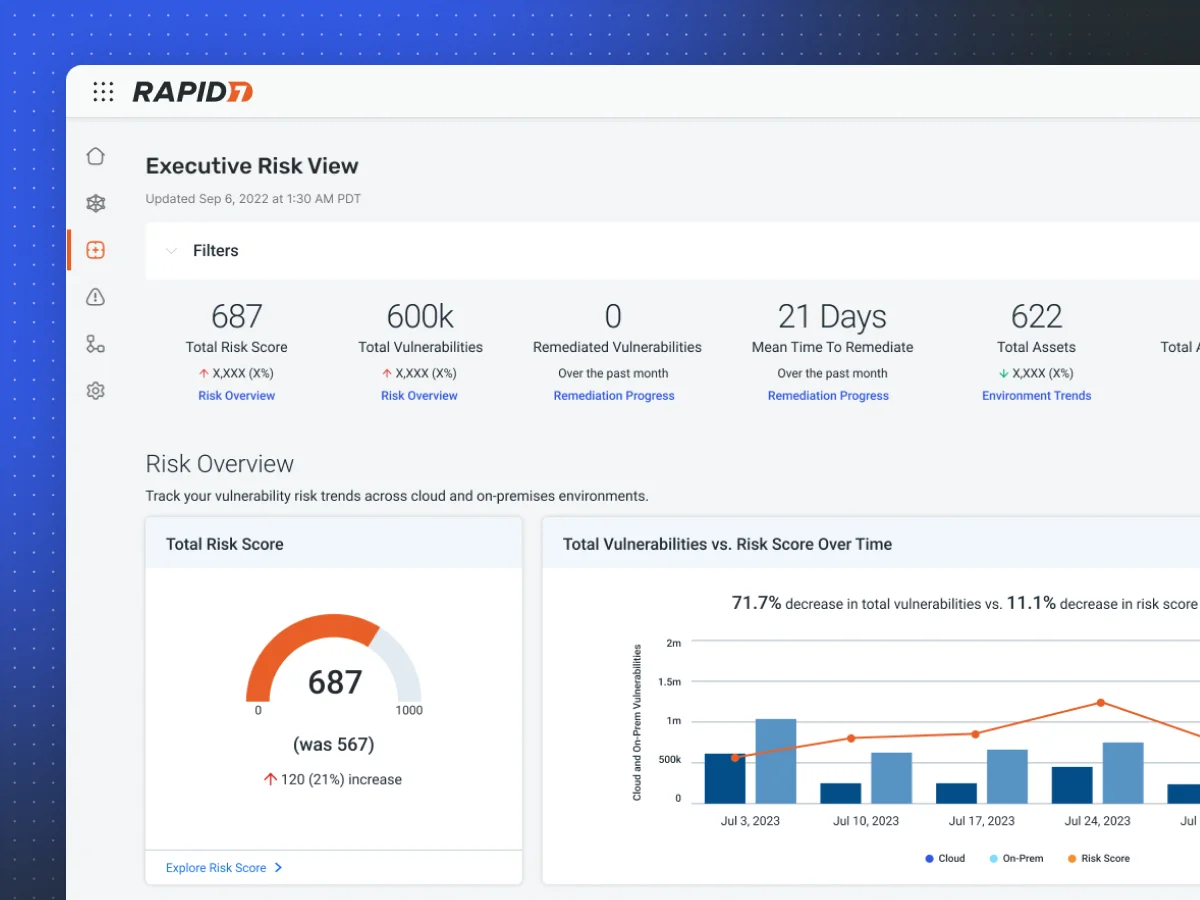
Task: Open the spider web sidebar icon
Action: [x=95, y=203]
